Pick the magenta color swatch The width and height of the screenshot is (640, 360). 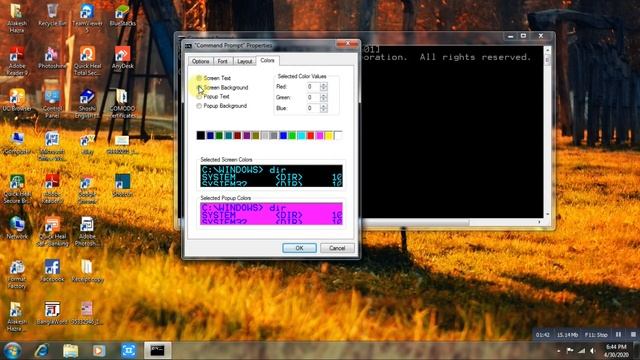click(320, 136)
